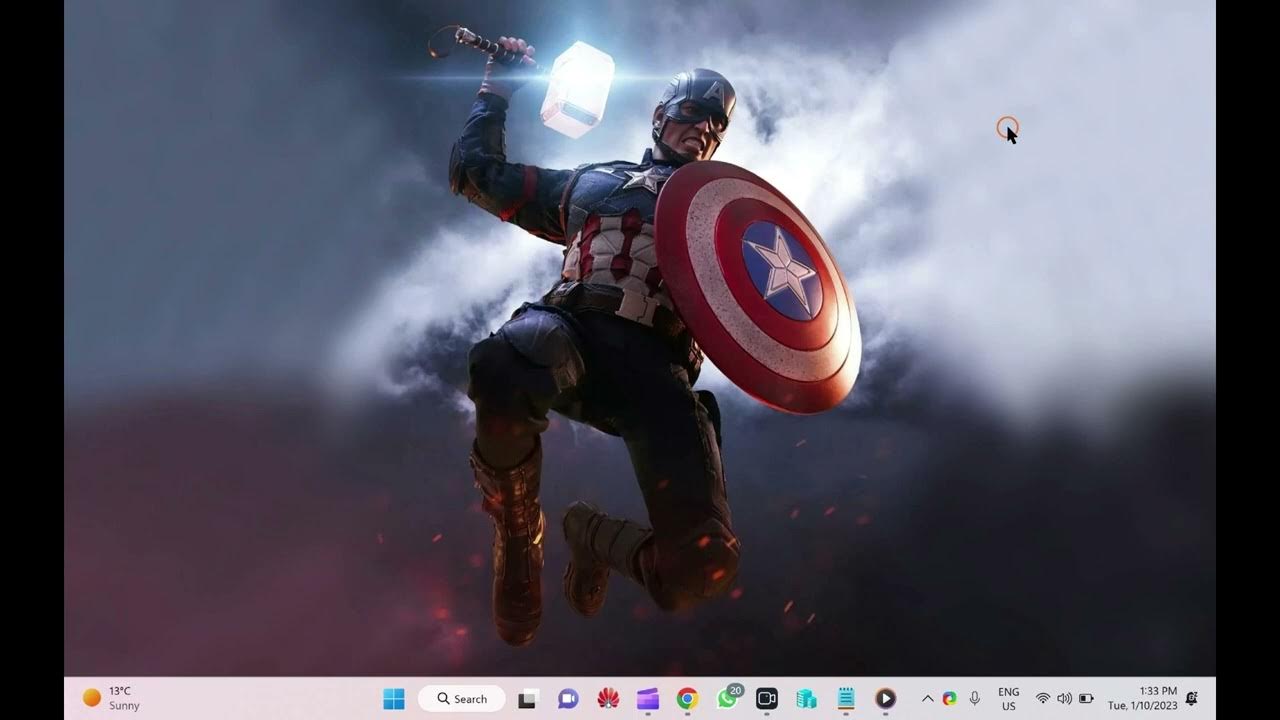Open the Notepad taskbar icon
The width and height of the screenshot is (1280, 720).
tap(846, 699)
